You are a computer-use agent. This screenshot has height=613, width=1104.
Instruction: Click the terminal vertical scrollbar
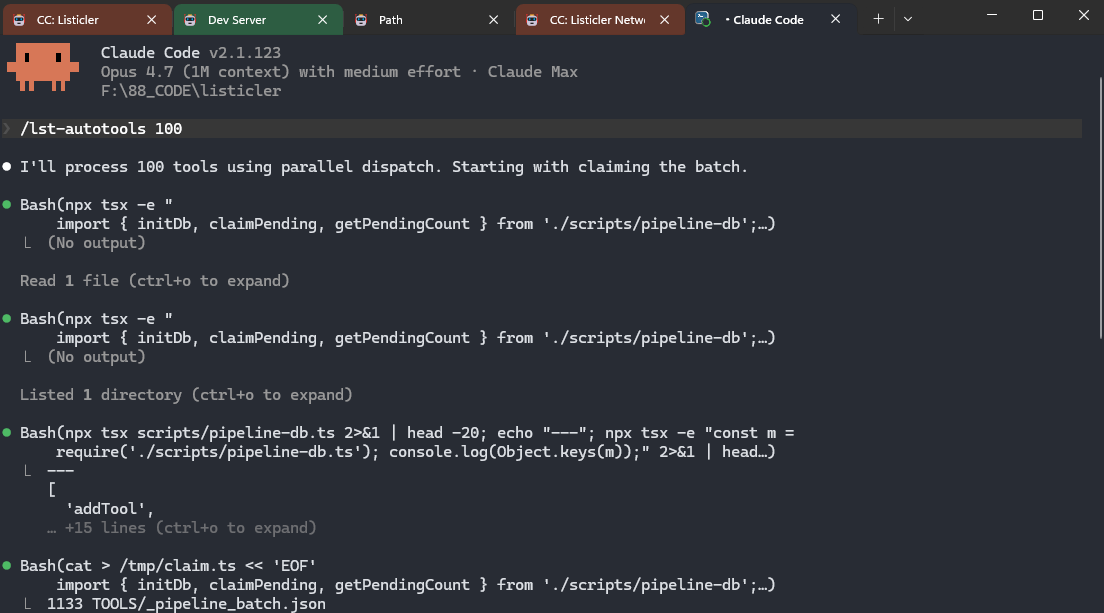[x=1100, y=208]
